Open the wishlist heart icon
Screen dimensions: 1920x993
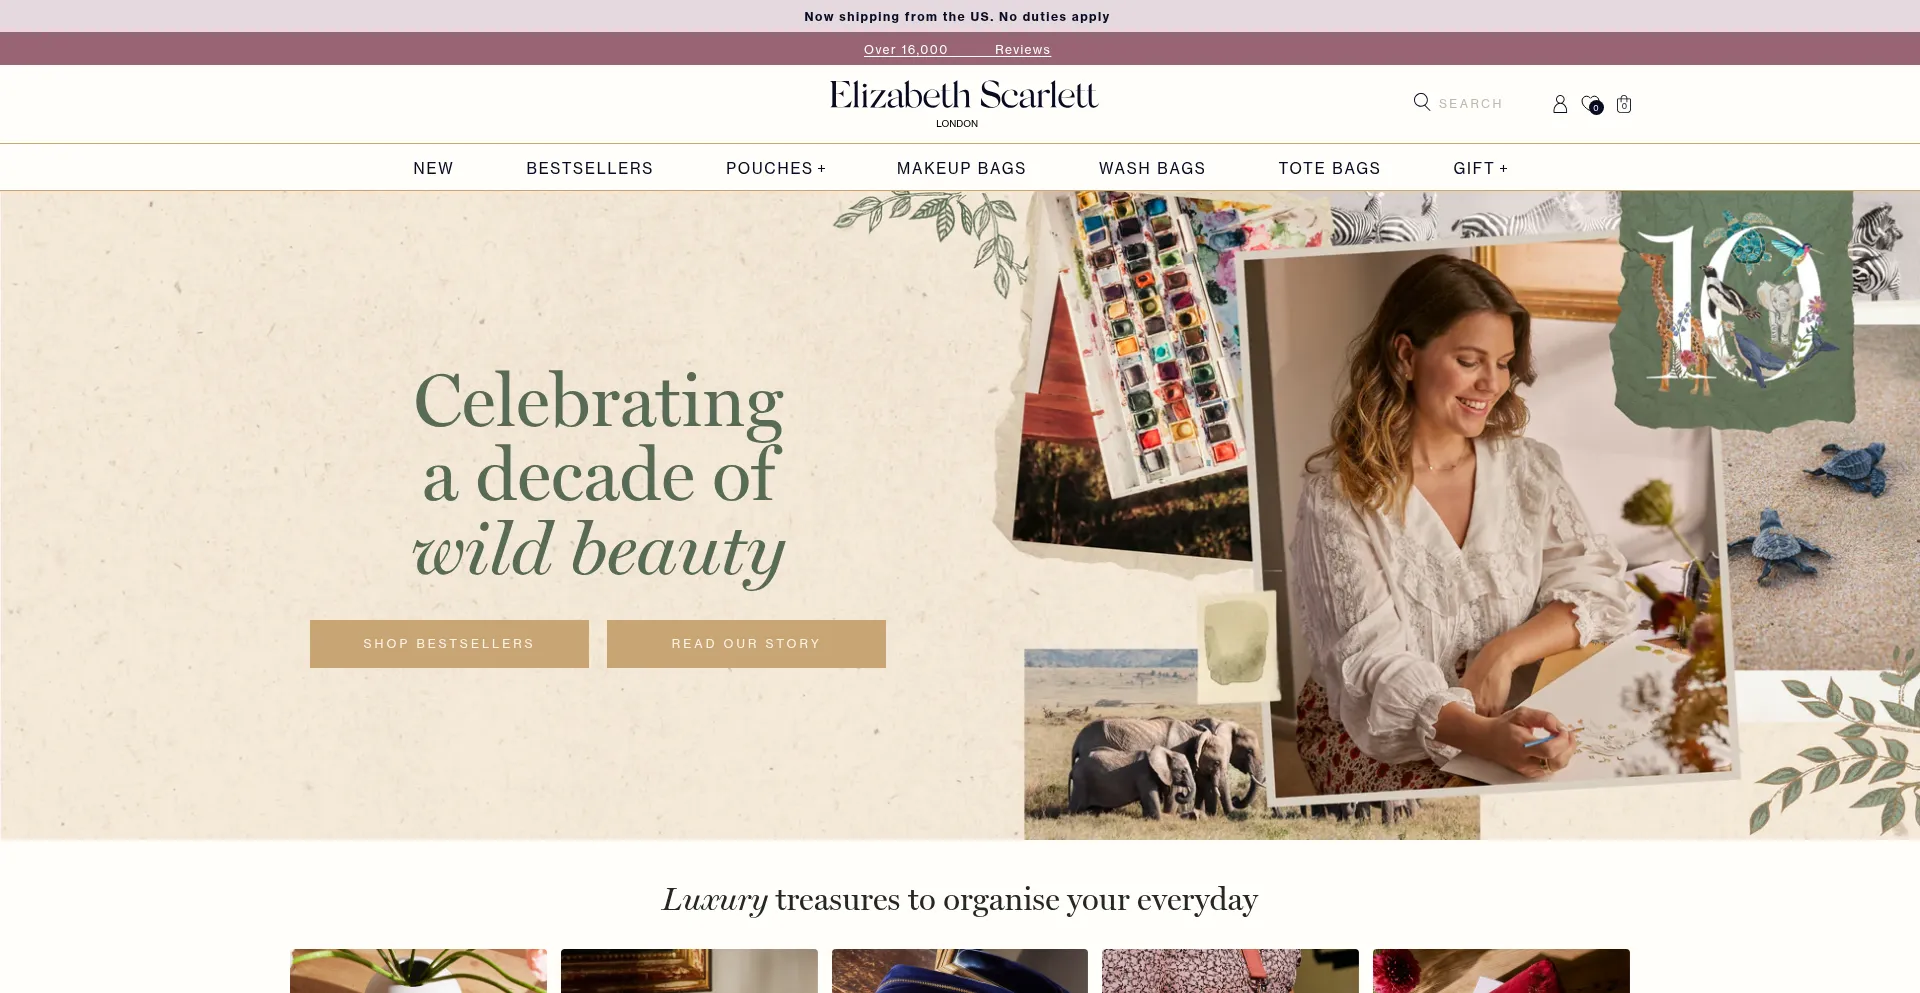(1592, 104)
